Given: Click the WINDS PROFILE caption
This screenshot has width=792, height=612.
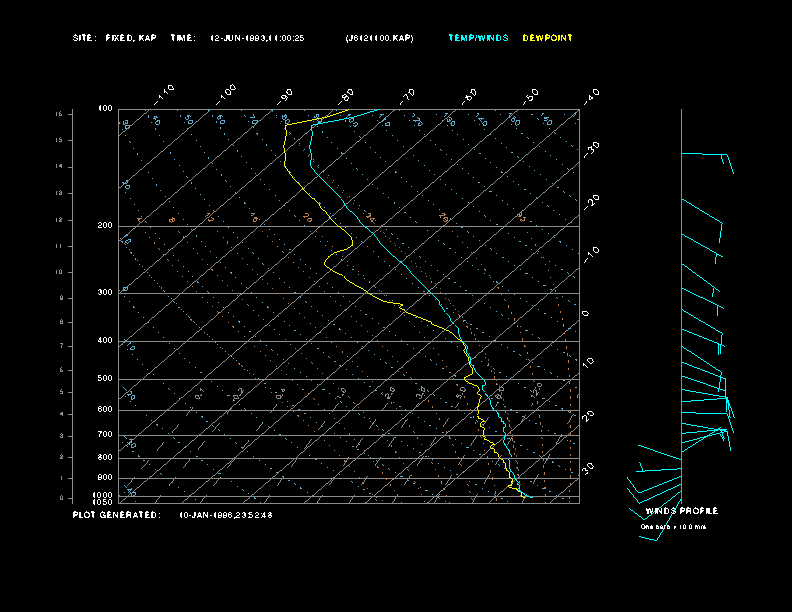Looking at the screenshot, I should pos(681,511).
